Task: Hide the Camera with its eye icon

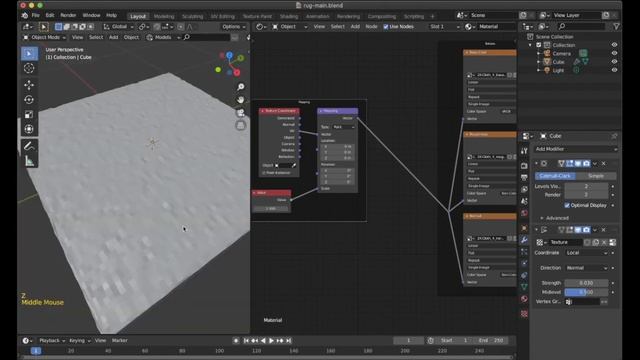Action: tap(614, 53)
